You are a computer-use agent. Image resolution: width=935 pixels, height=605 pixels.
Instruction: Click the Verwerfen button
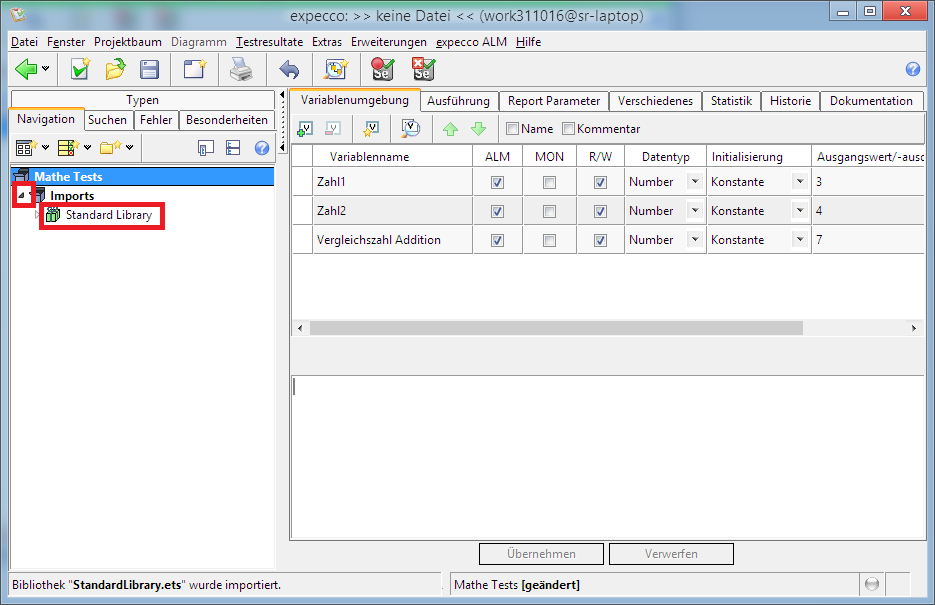pos(671,554)
